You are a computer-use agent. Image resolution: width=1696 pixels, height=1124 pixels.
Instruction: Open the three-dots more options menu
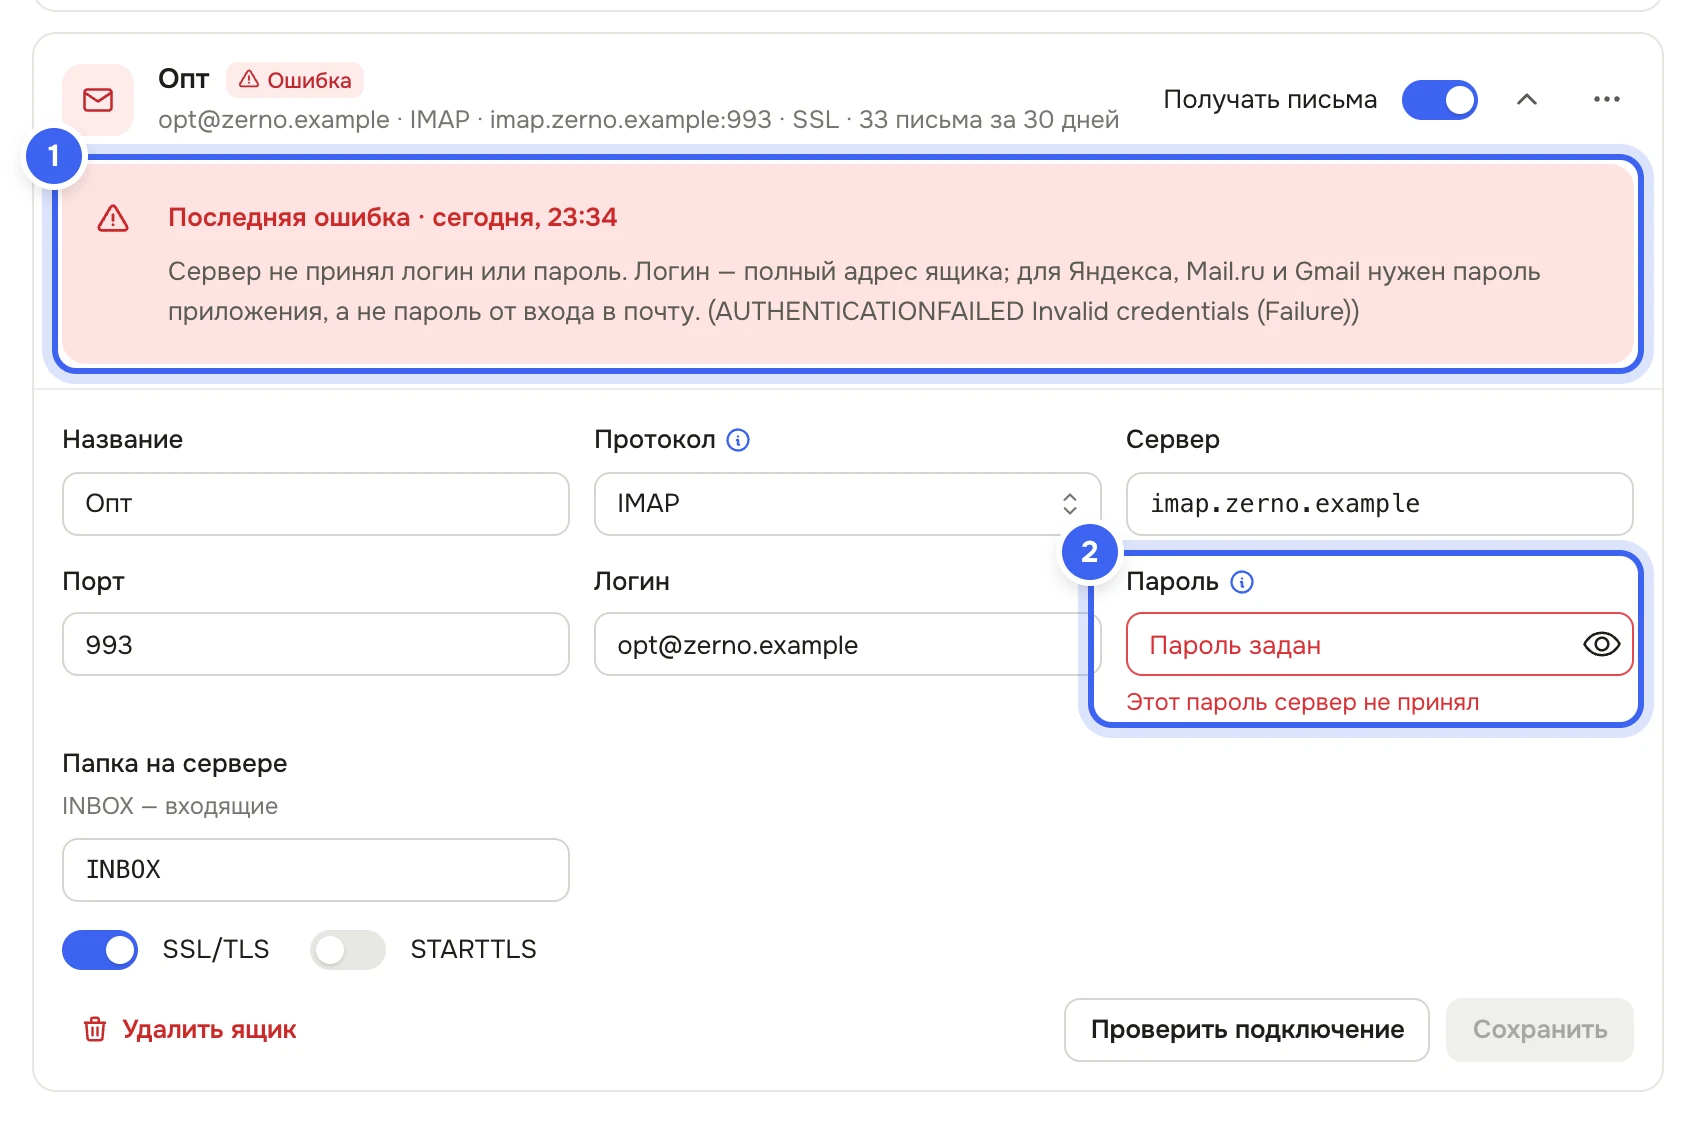click(x=1606, y=99)
